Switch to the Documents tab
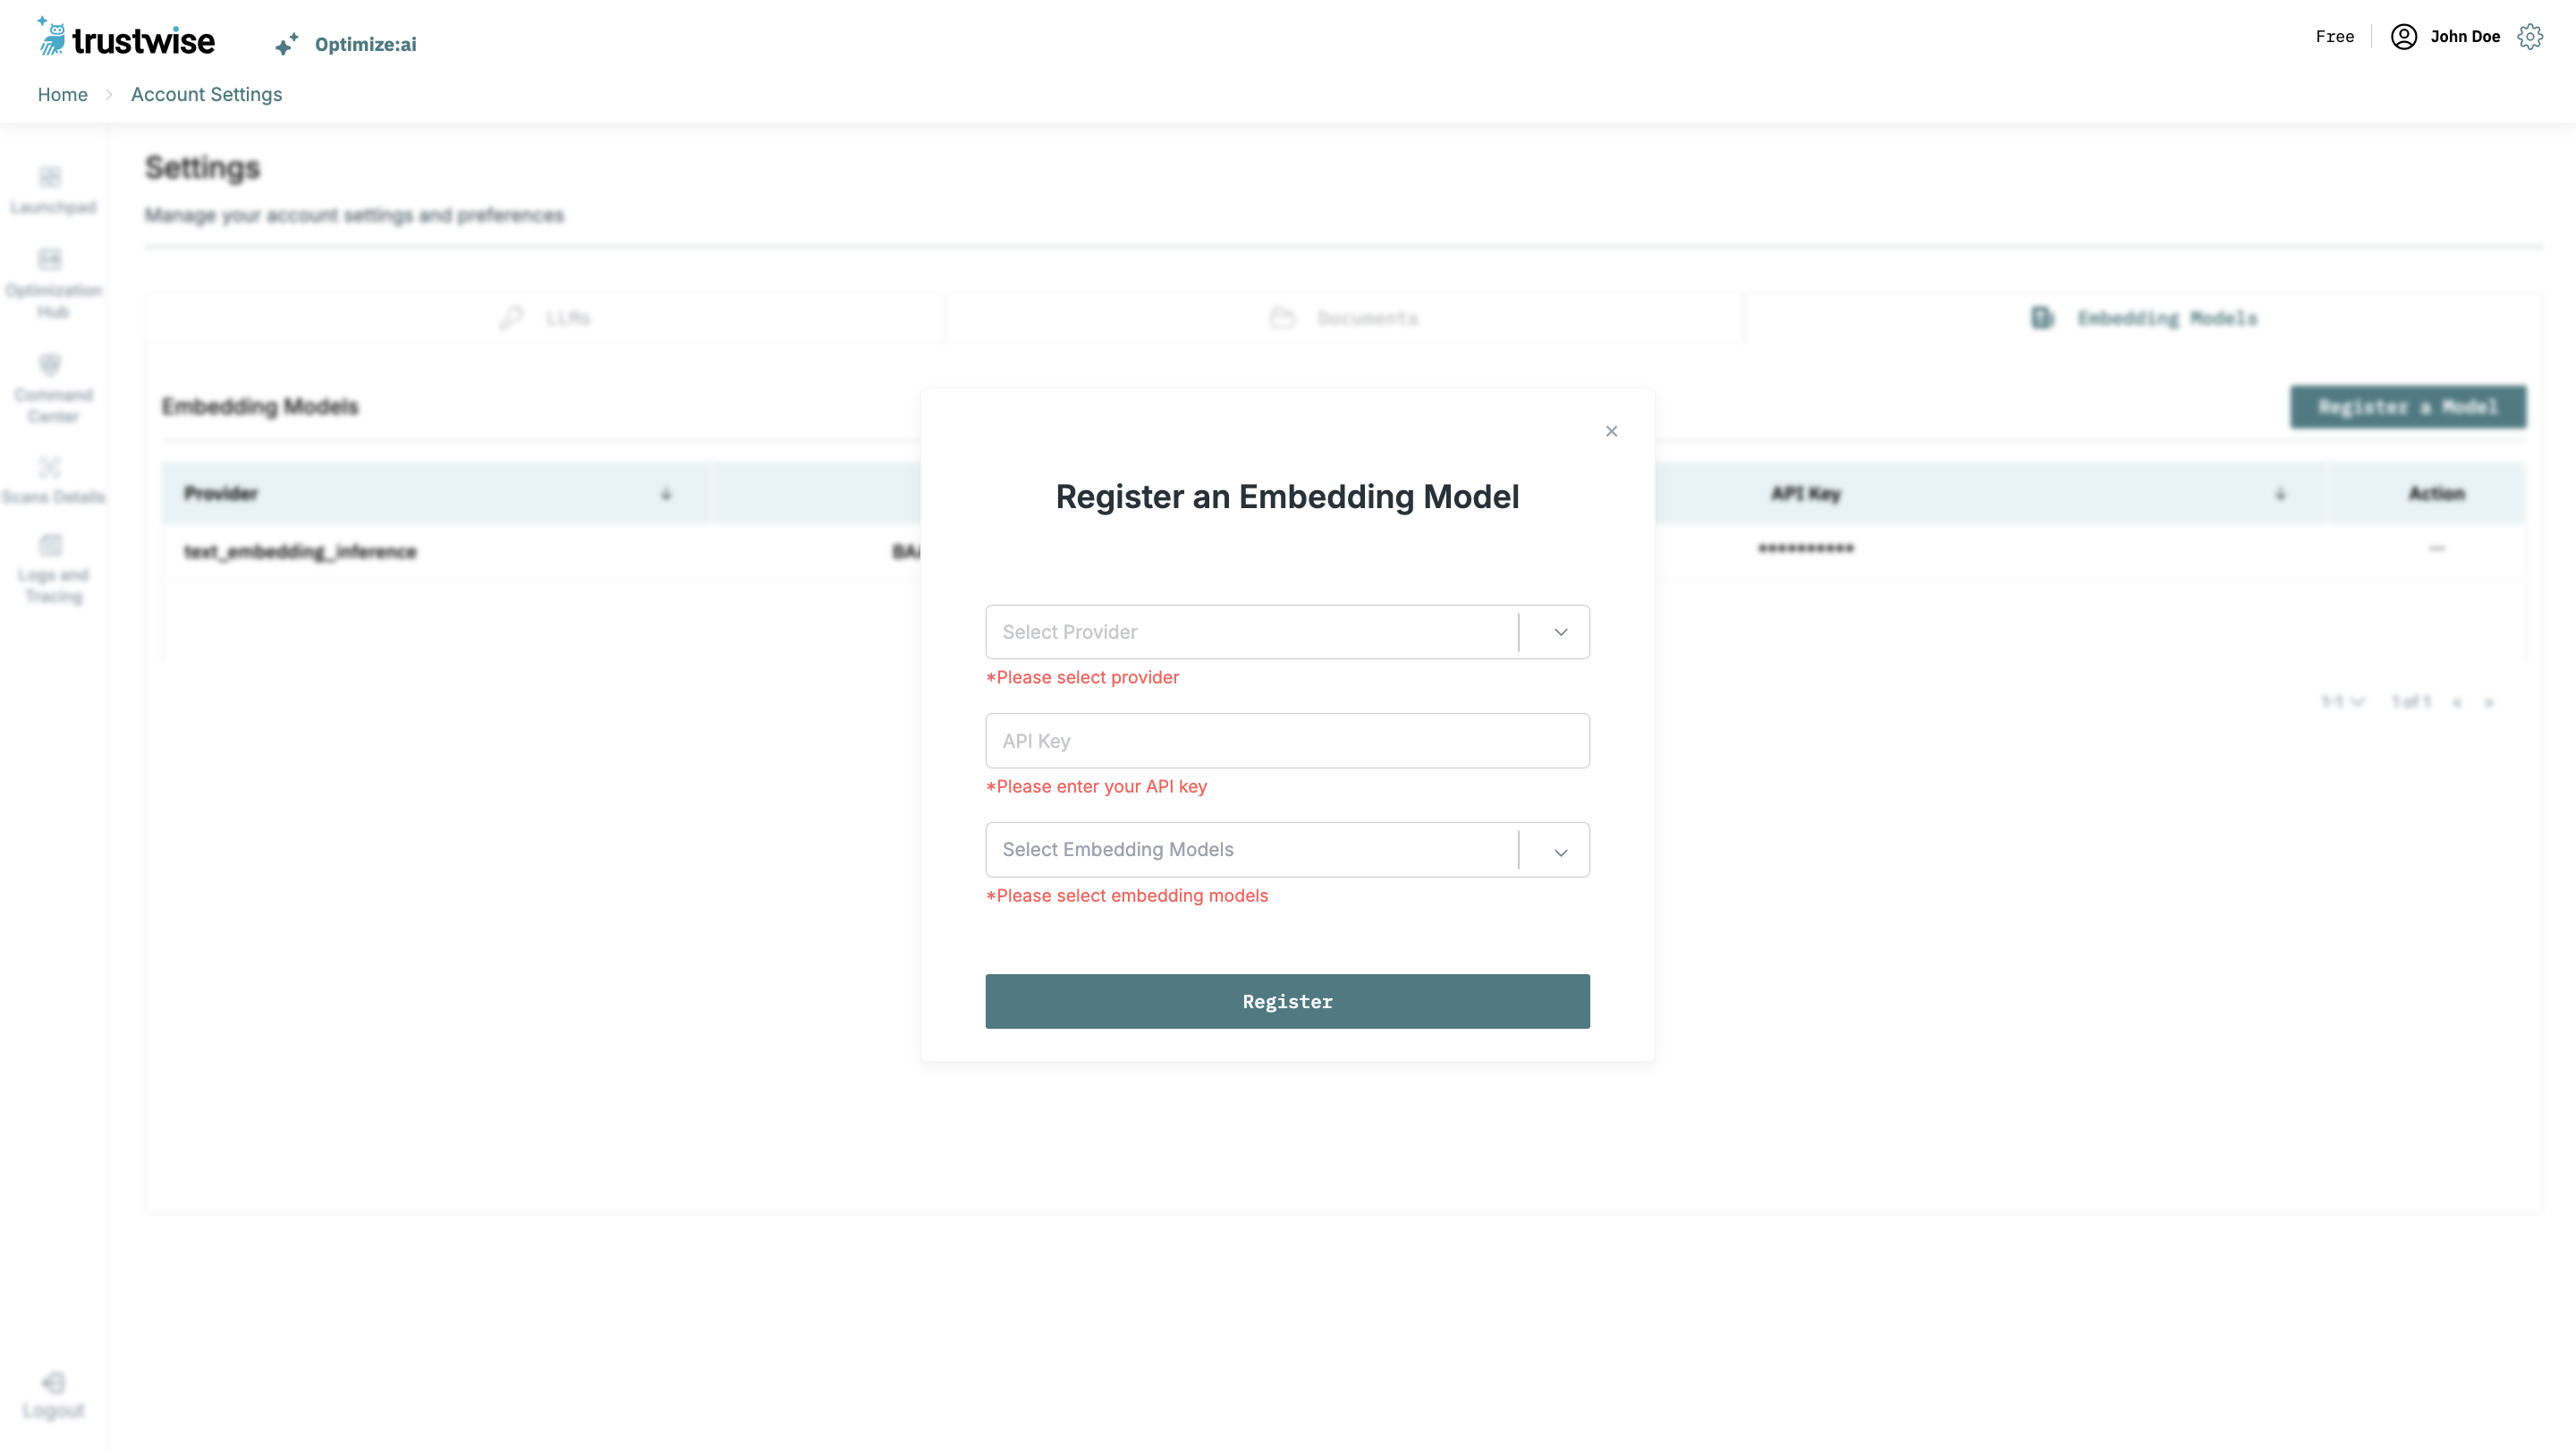This screenshot has width=2576, height=1451. pos(1345,318)
